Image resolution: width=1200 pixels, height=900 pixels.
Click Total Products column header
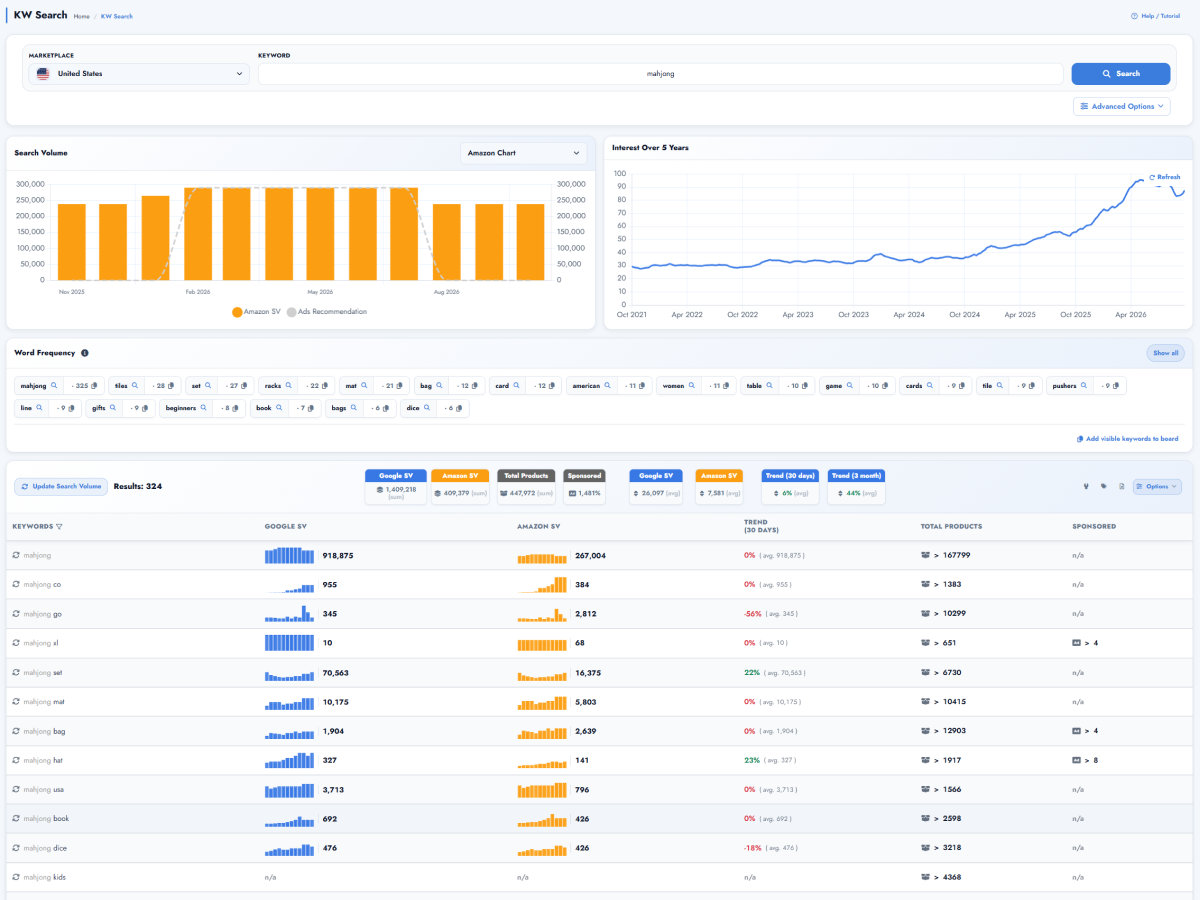pos(951,526)
